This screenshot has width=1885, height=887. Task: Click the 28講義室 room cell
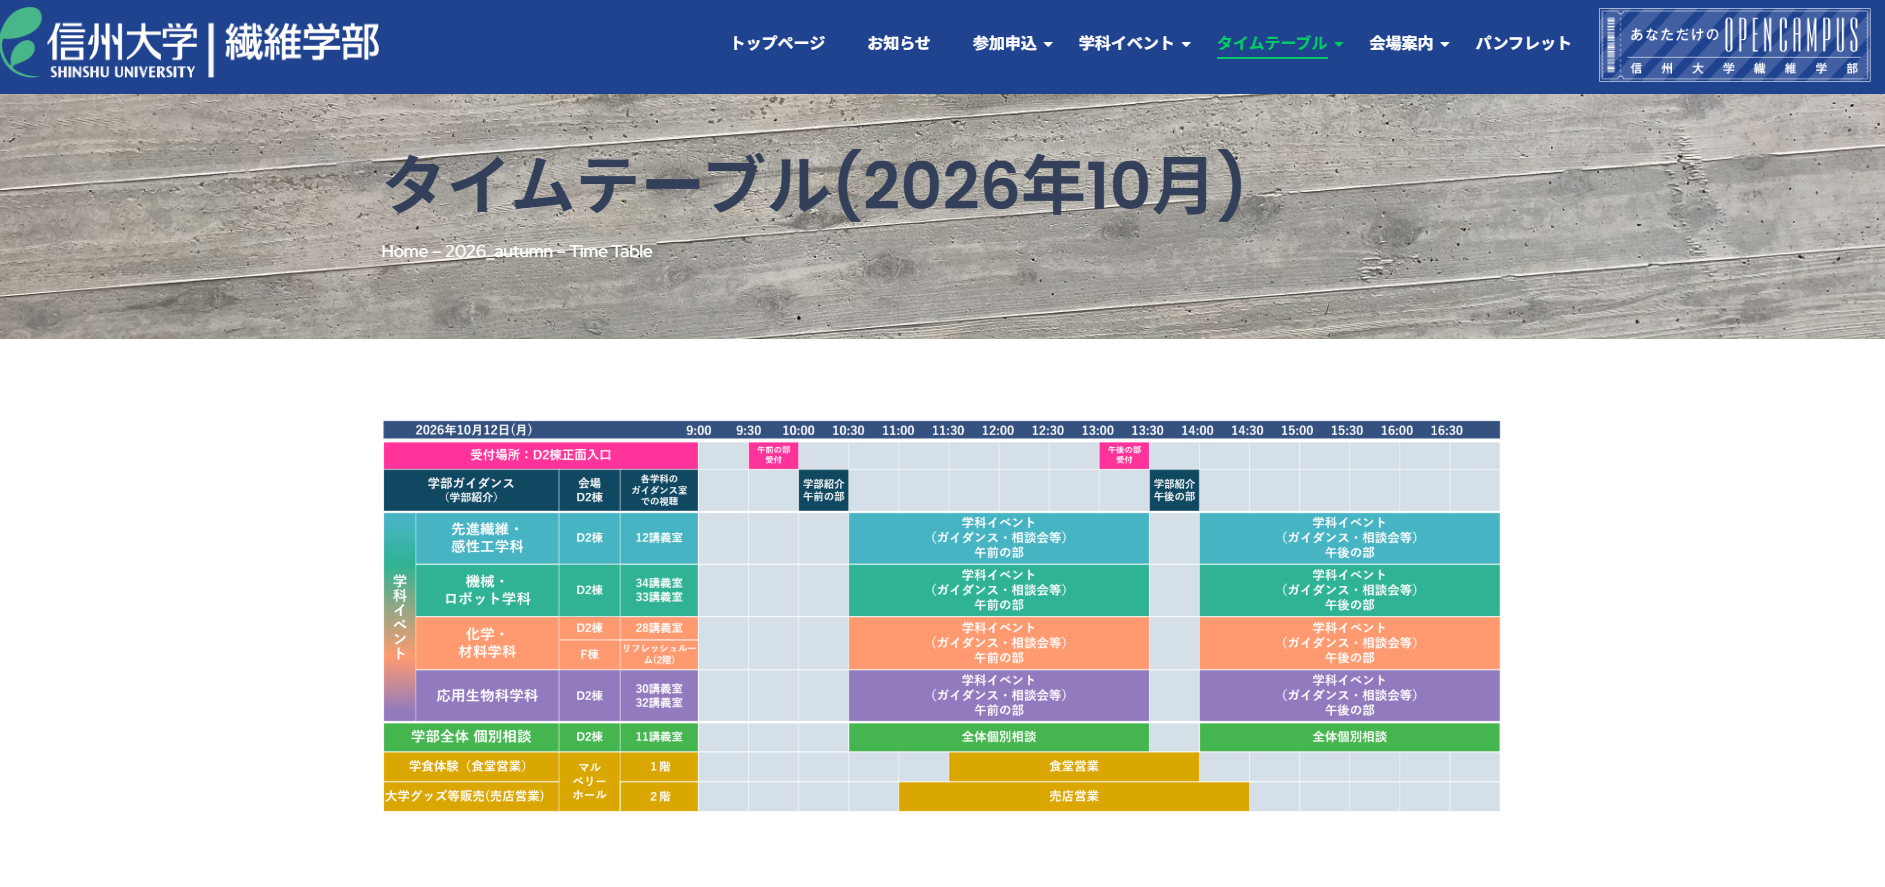click(x=659, y=628)
